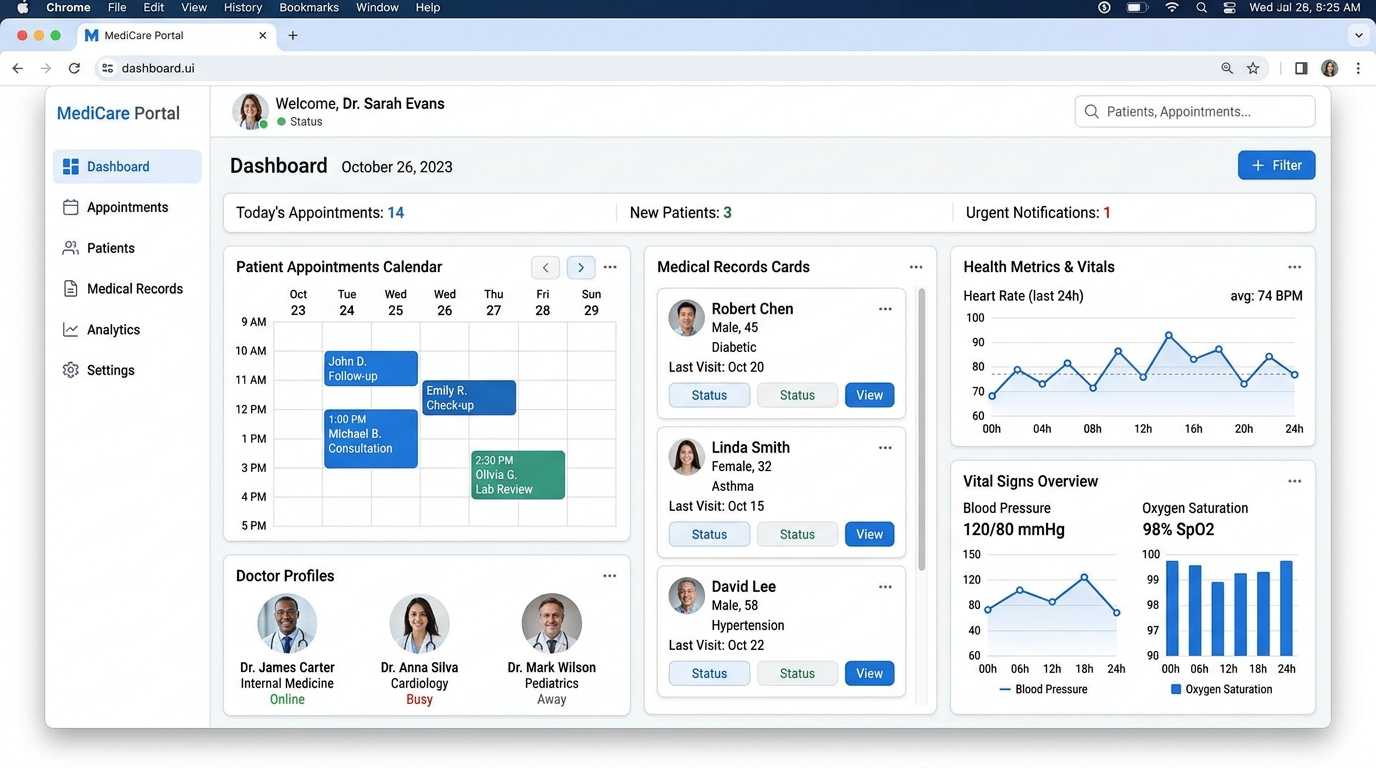Click Dr. Anna Silva's profile photo
The width and height of the screenshot is (1376, 768).
(x=419, y=623)
